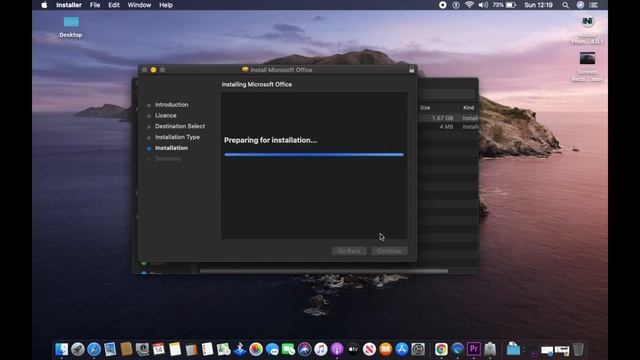Screen dimensions: 640x360
Task: Open Safari from the Dock
Action: tap(94, 349)
